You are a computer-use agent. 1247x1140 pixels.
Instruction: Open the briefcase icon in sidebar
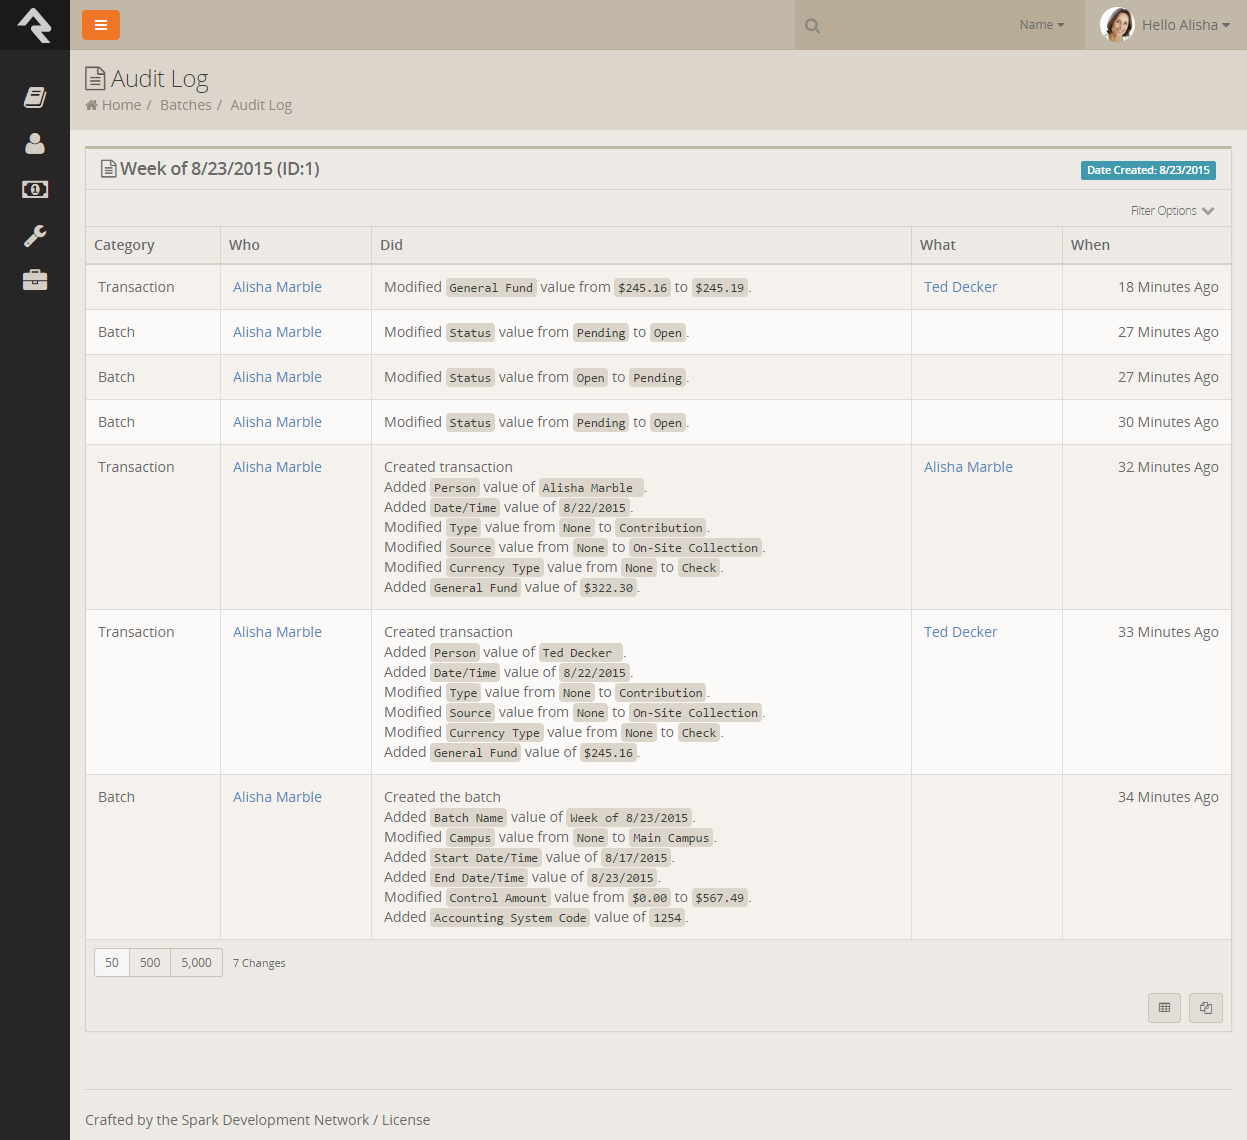[x=35, y=281]
